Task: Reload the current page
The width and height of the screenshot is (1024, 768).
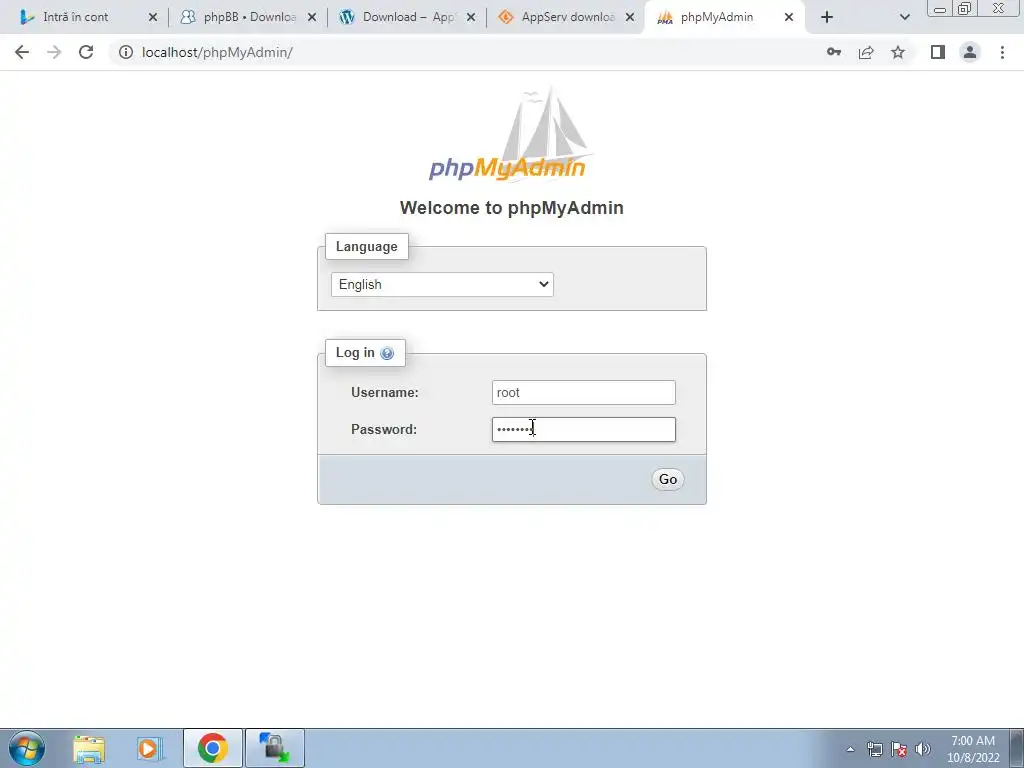Action: coord(86,52)
